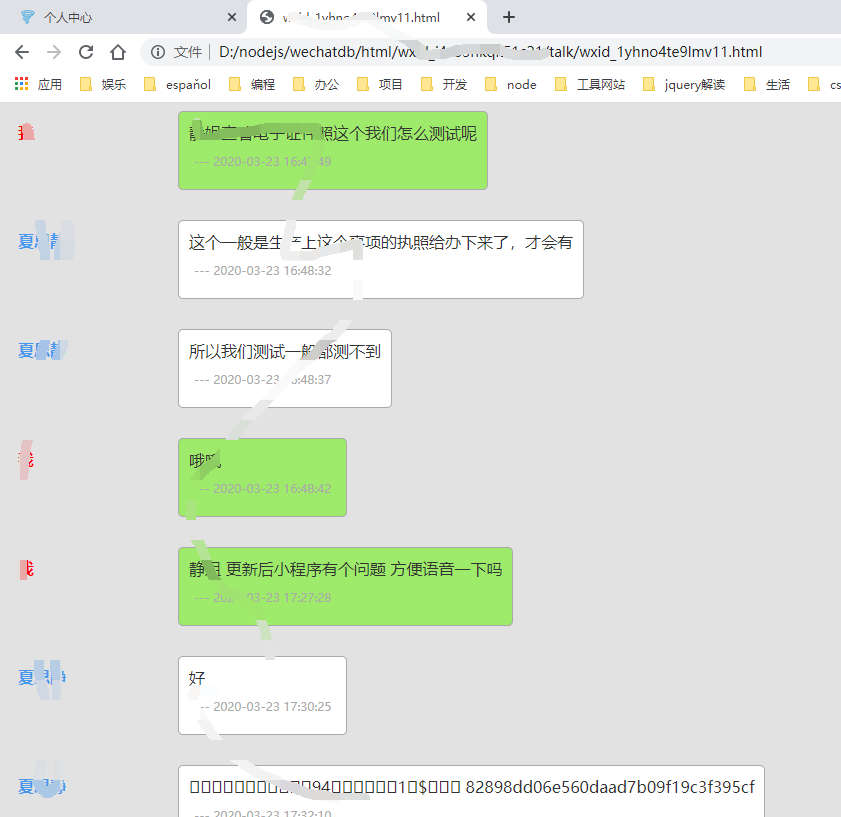
Task: Go forward to next page
Action: pos(54,52)
